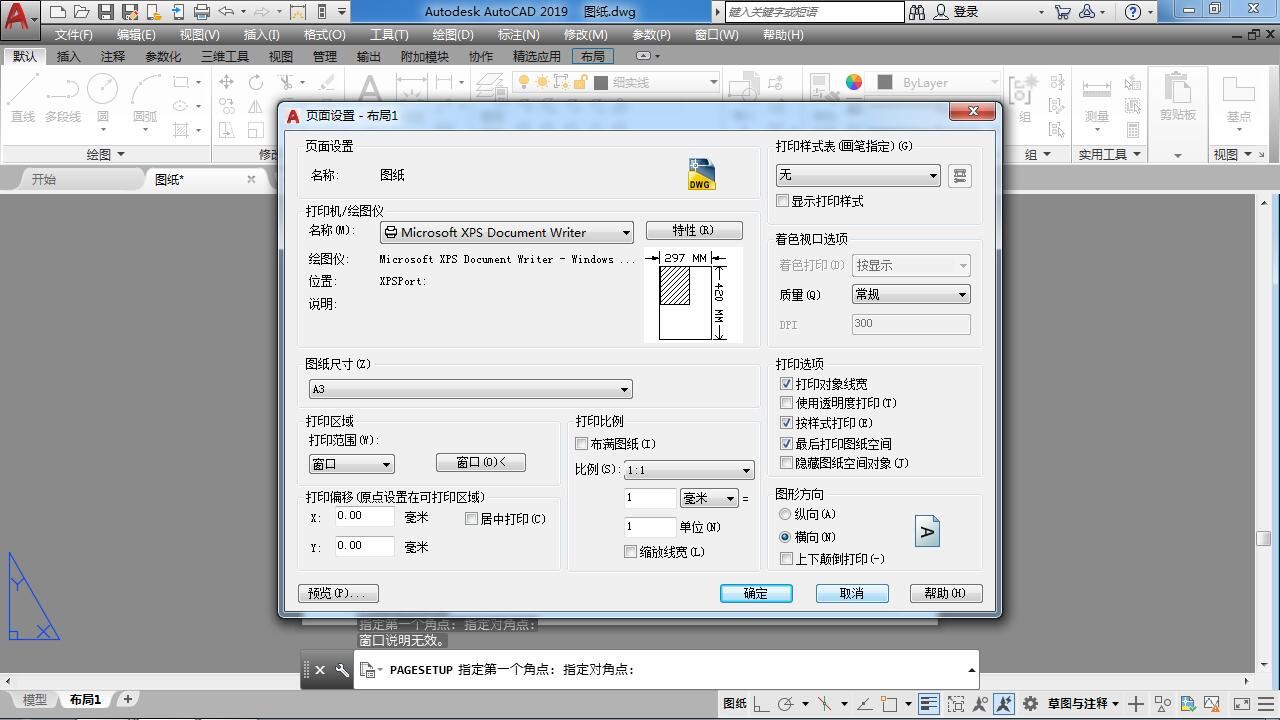Click the binoculars search icon
The image size is (1280, 720).
(917, 12)
